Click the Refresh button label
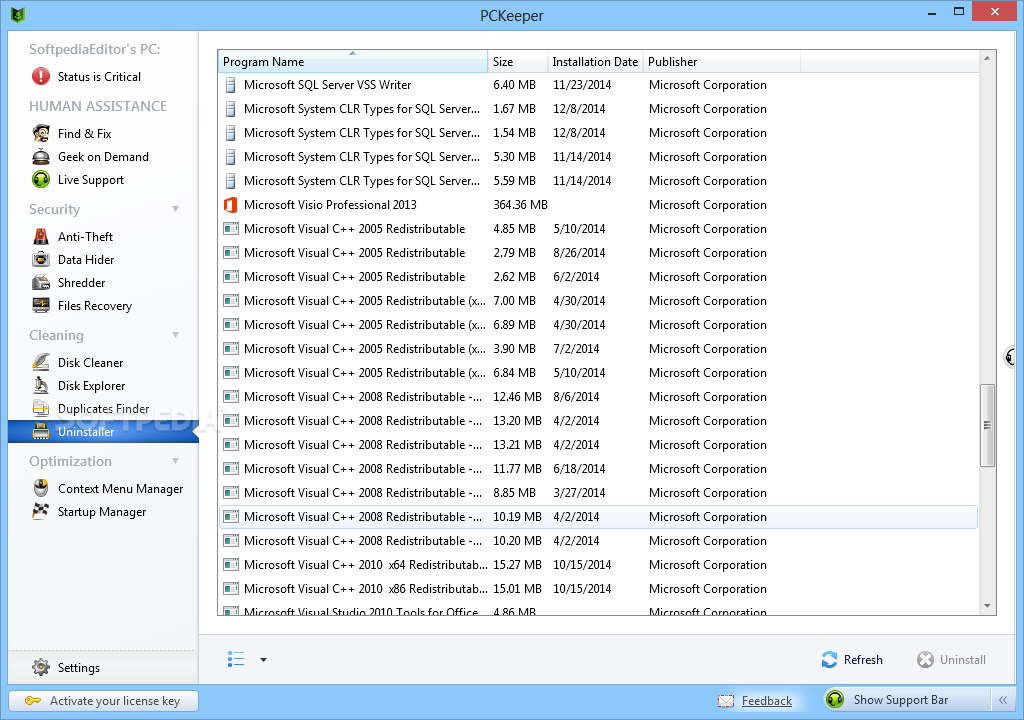 click(x=863, y=660)
